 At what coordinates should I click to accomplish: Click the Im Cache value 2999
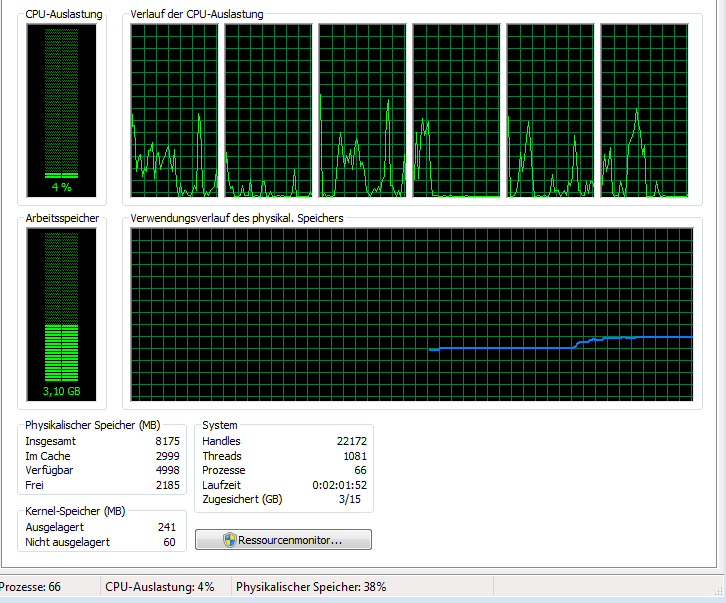168,456
